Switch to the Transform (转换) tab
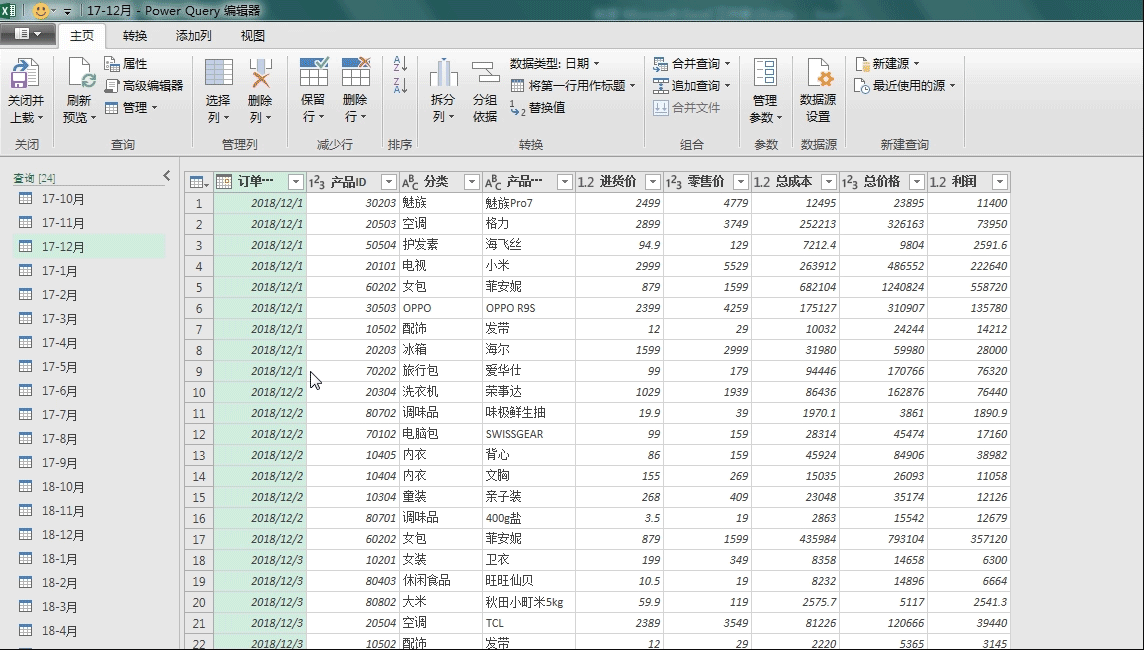Screen dimensions: 1144x650 pos(135,36)
